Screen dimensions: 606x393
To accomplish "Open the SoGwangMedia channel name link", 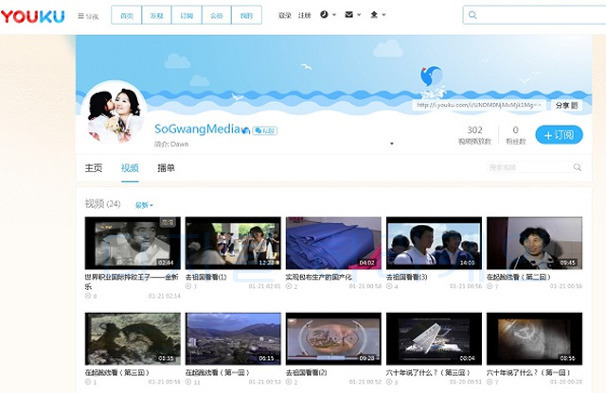I will tap(197, 129).
